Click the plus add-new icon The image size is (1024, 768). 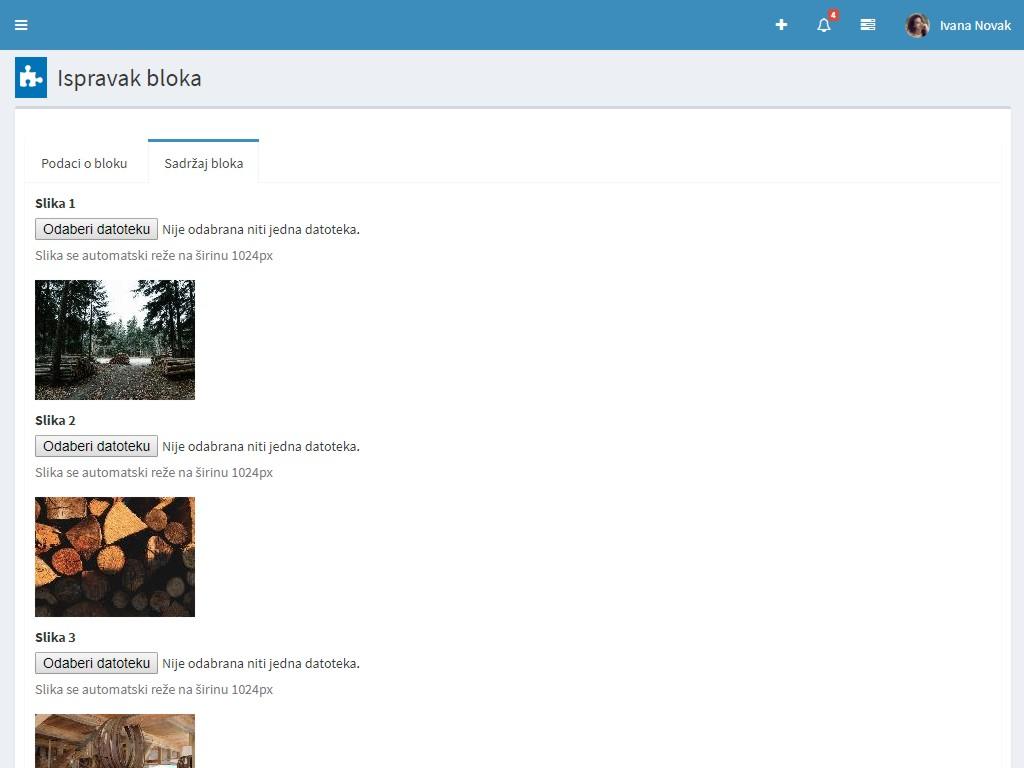pos(781,25)
